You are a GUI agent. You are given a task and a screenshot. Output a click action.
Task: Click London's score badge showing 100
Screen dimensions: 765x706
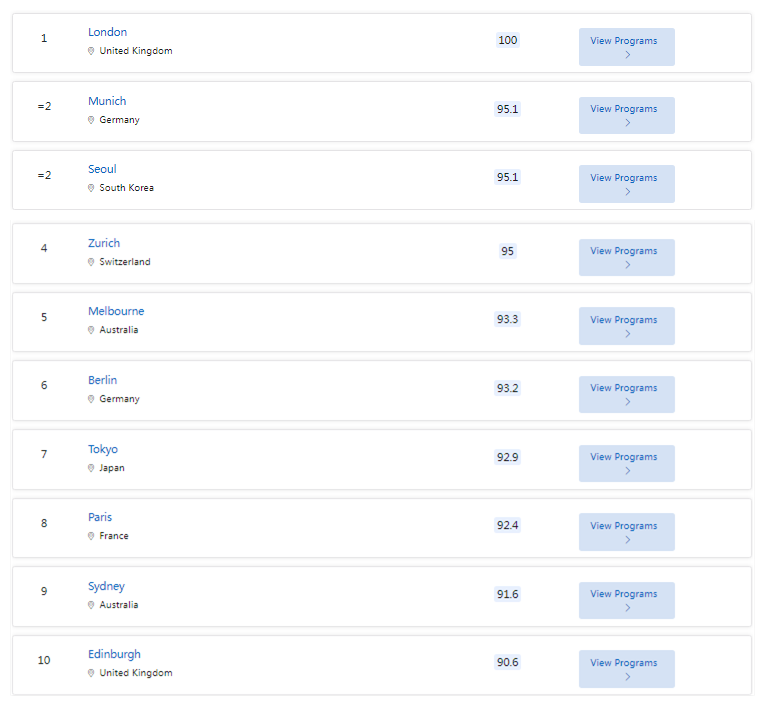pos(508,40)
